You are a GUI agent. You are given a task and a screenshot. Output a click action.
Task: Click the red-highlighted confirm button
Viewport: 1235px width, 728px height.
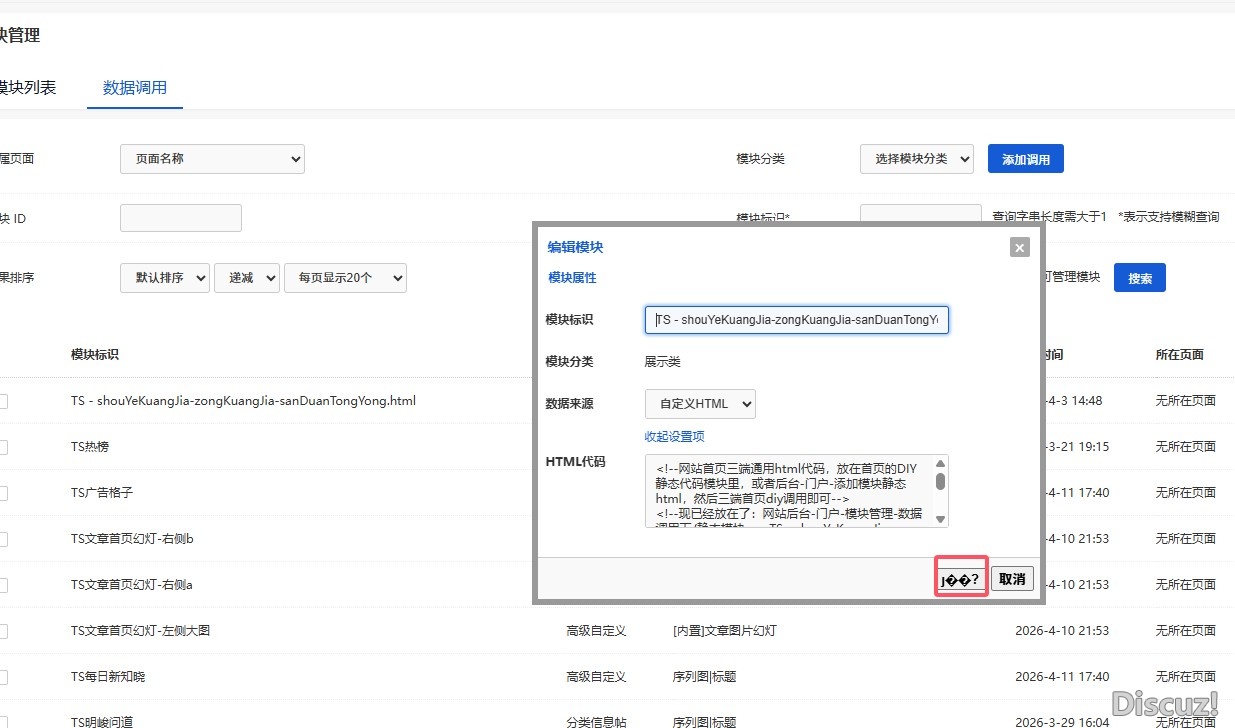click(x=960, y=578)
